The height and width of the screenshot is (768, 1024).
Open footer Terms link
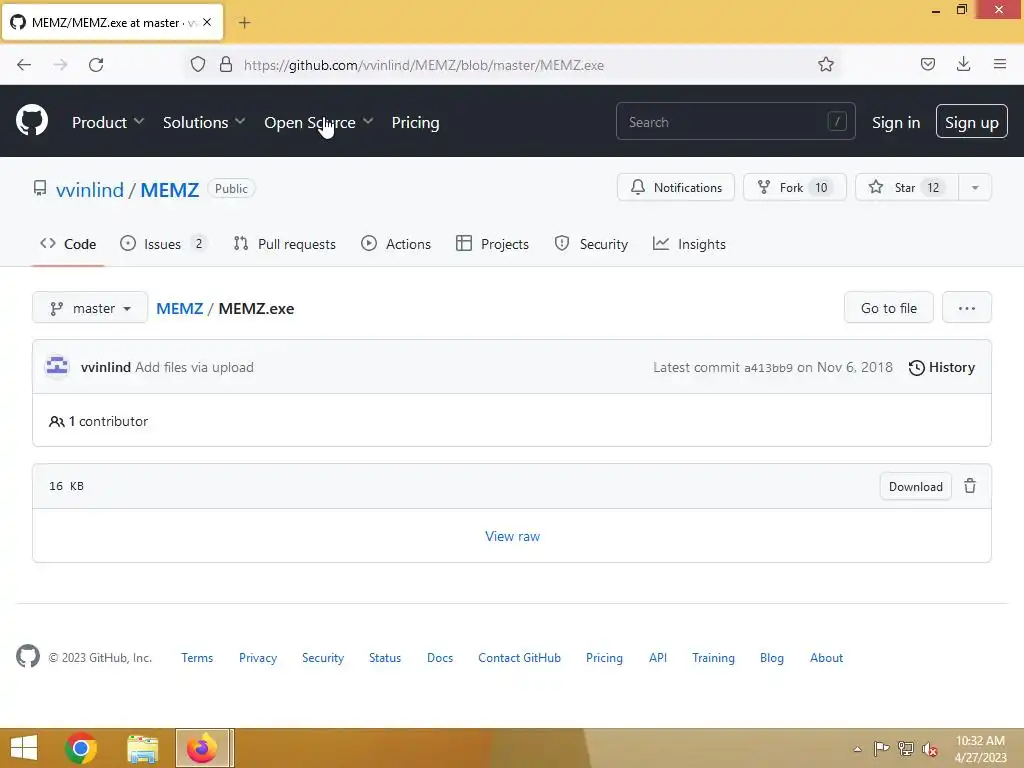(x=197, y=658)
